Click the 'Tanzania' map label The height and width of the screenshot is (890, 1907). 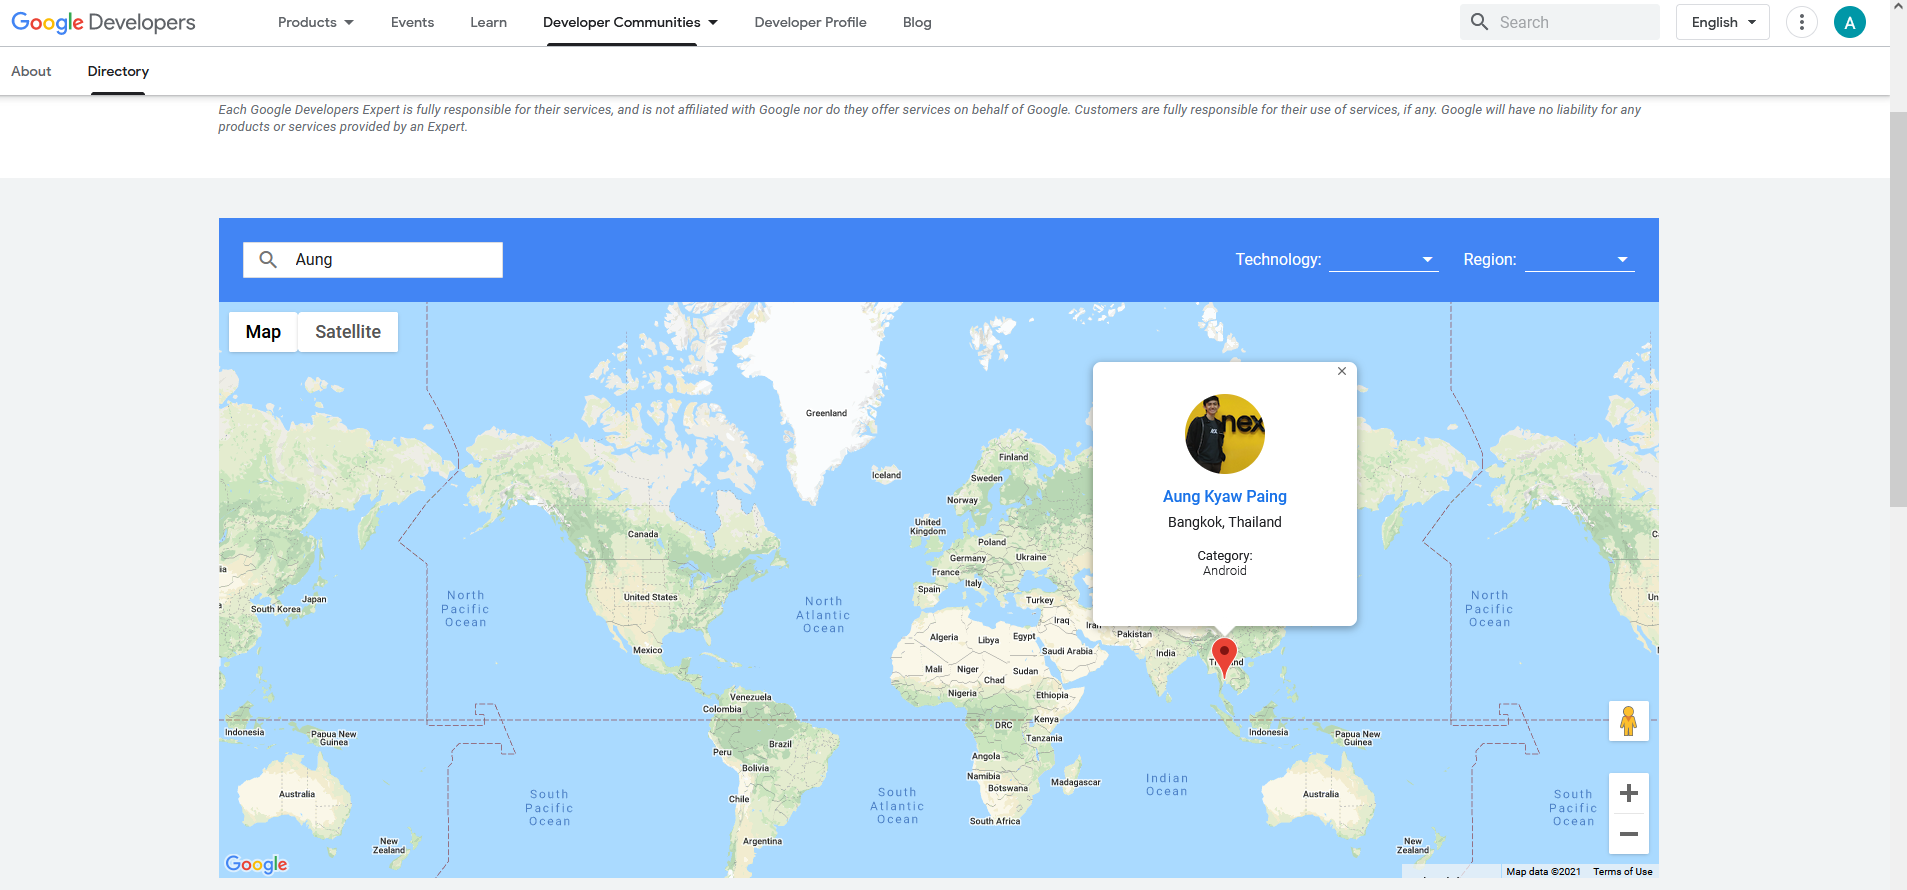pyautogui.click(x=1044, y=738)
